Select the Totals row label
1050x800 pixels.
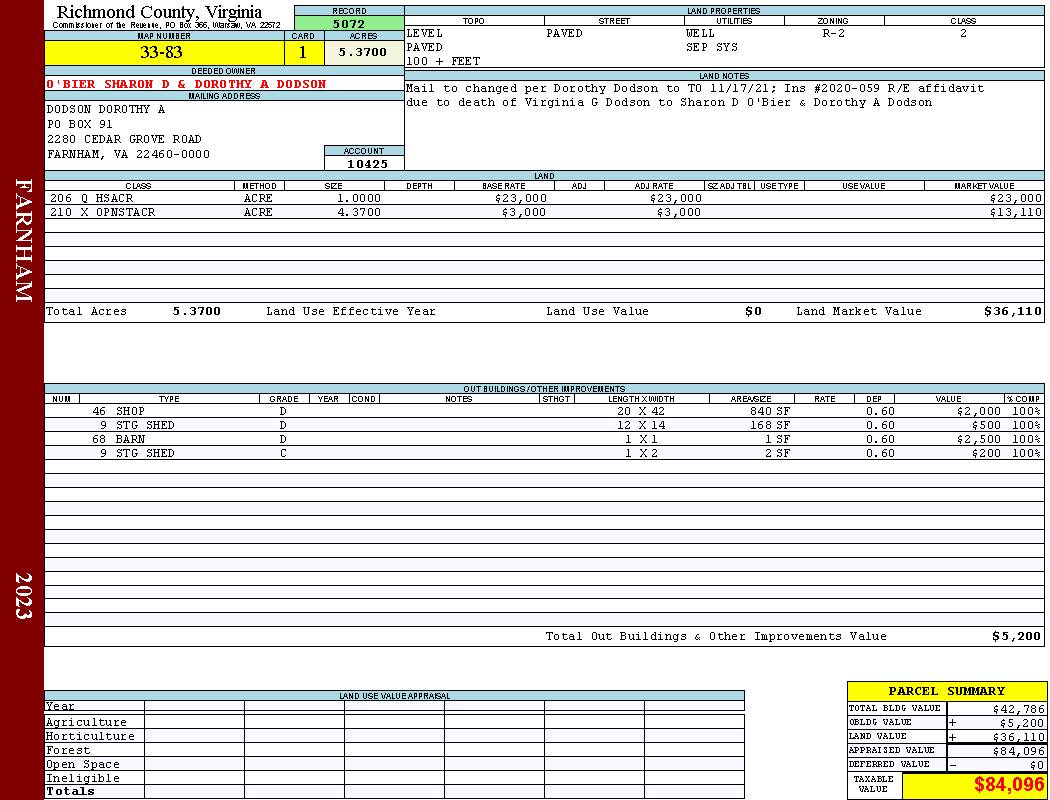[70, 791]
